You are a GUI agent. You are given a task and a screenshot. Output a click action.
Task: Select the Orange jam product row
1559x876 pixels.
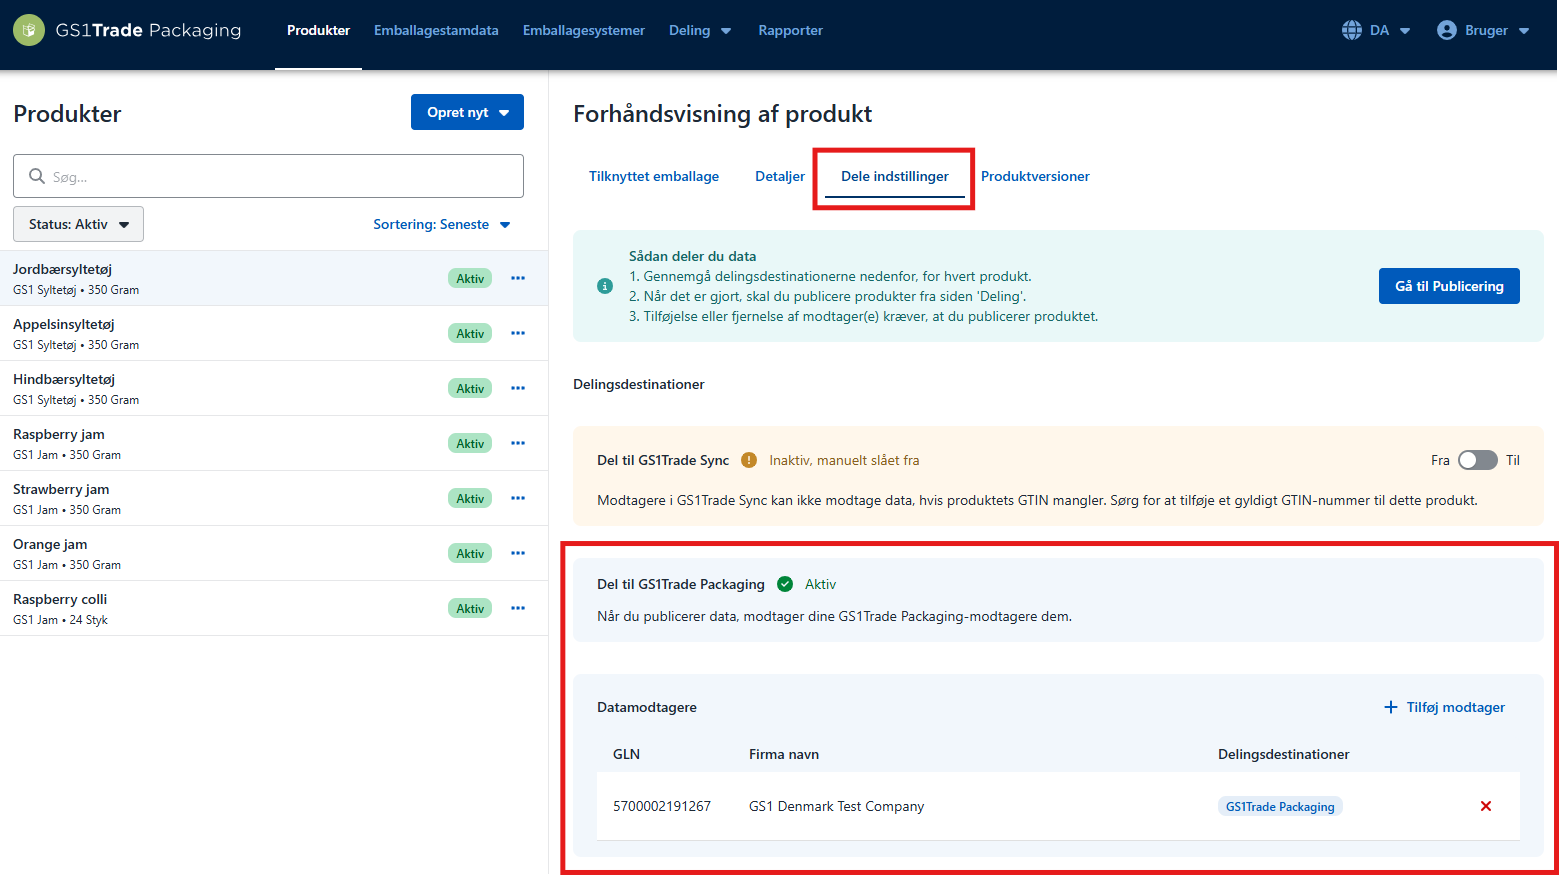coord(274,553)
